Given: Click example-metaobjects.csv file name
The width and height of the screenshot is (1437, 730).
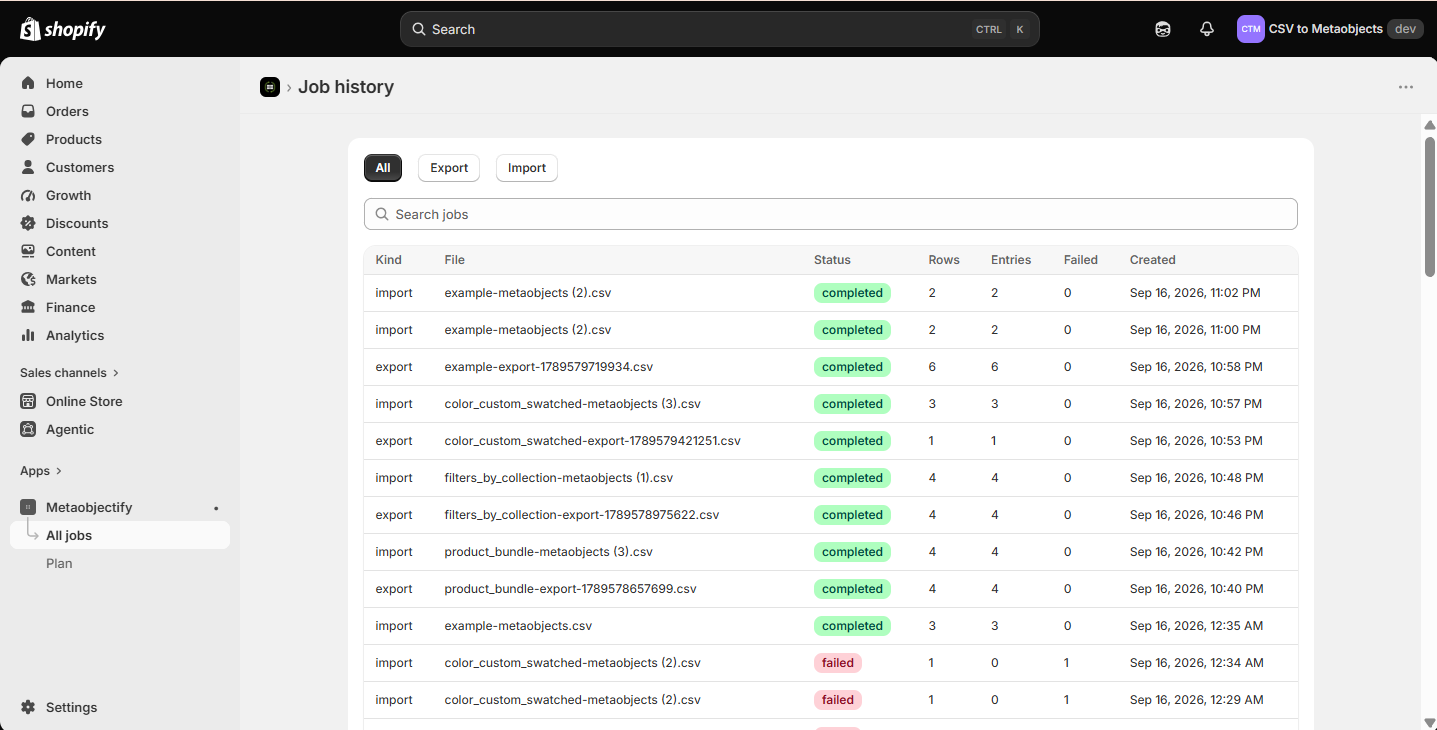Looking at the screenshot, I should [518, 626].
